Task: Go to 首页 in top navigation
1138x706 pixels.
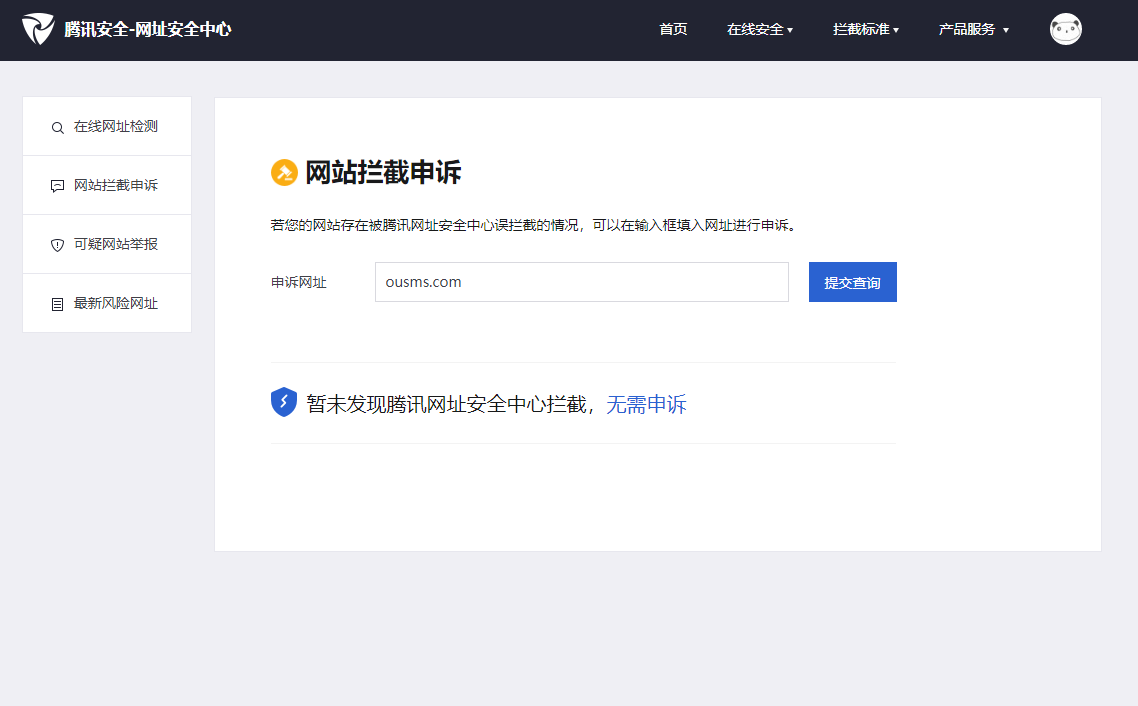Action: [x=673, y=29]
